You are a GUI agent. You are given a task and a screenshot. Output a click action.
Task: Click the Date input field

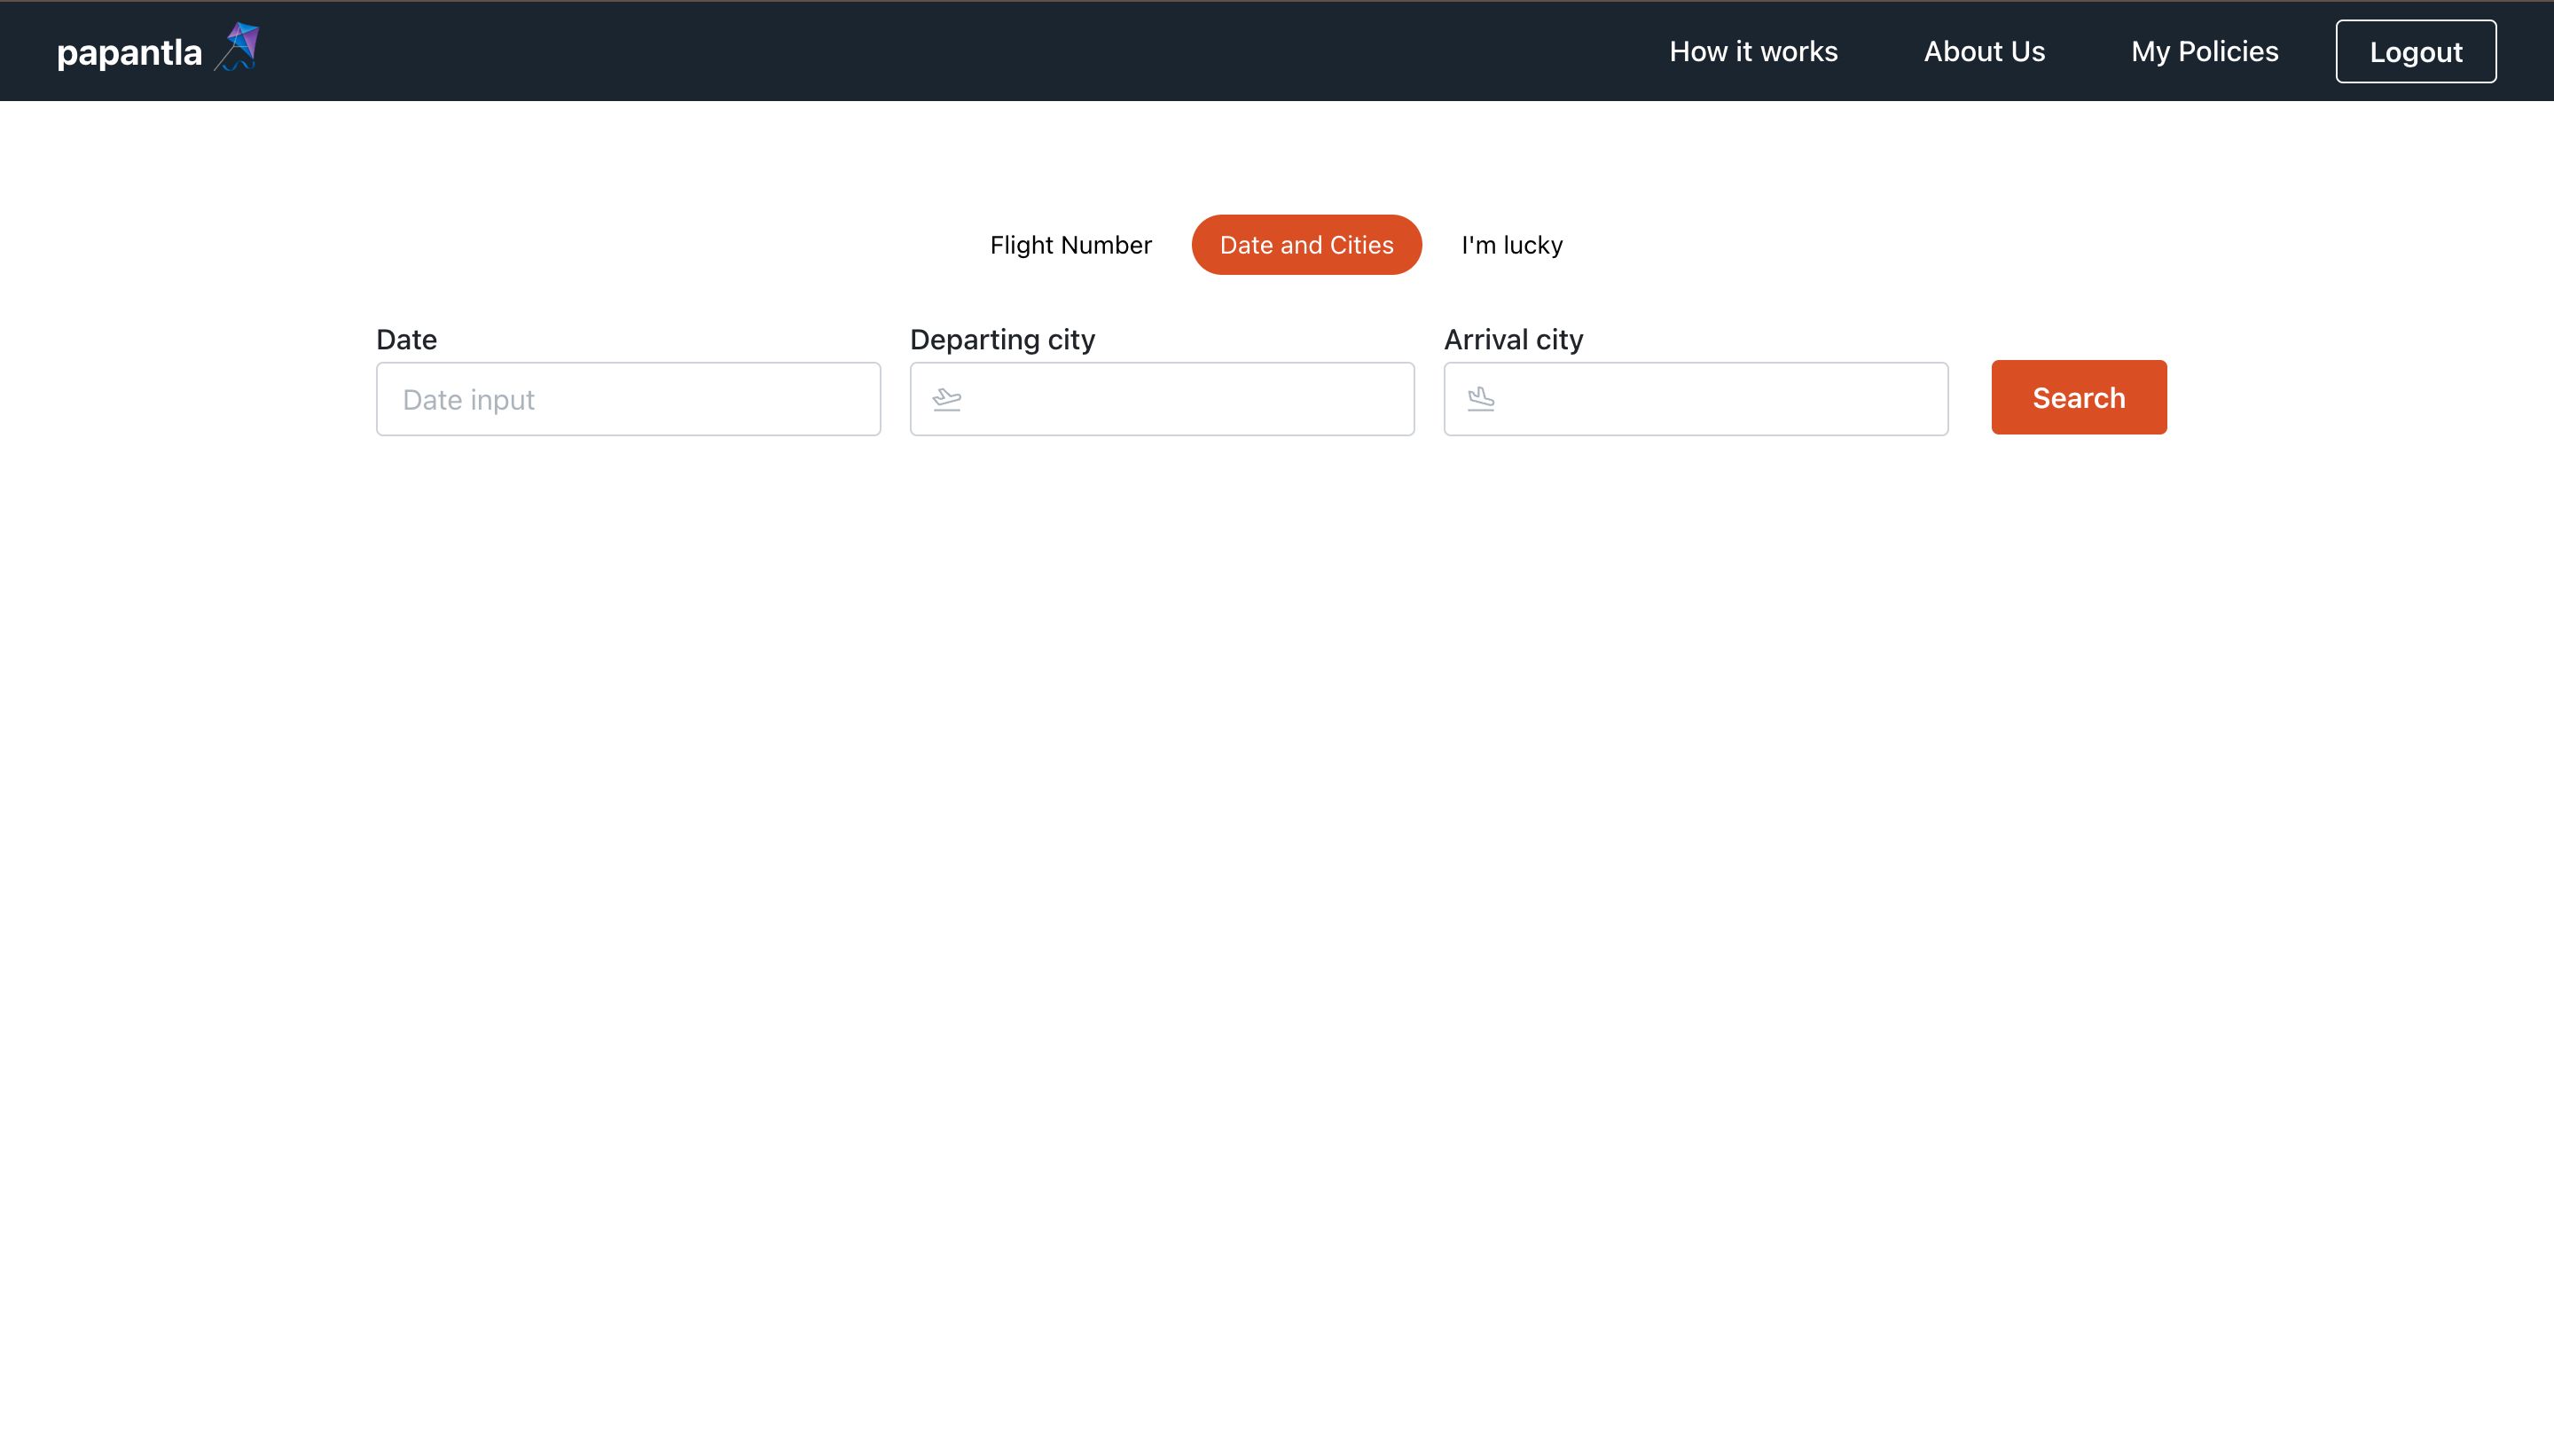[628, 398]
